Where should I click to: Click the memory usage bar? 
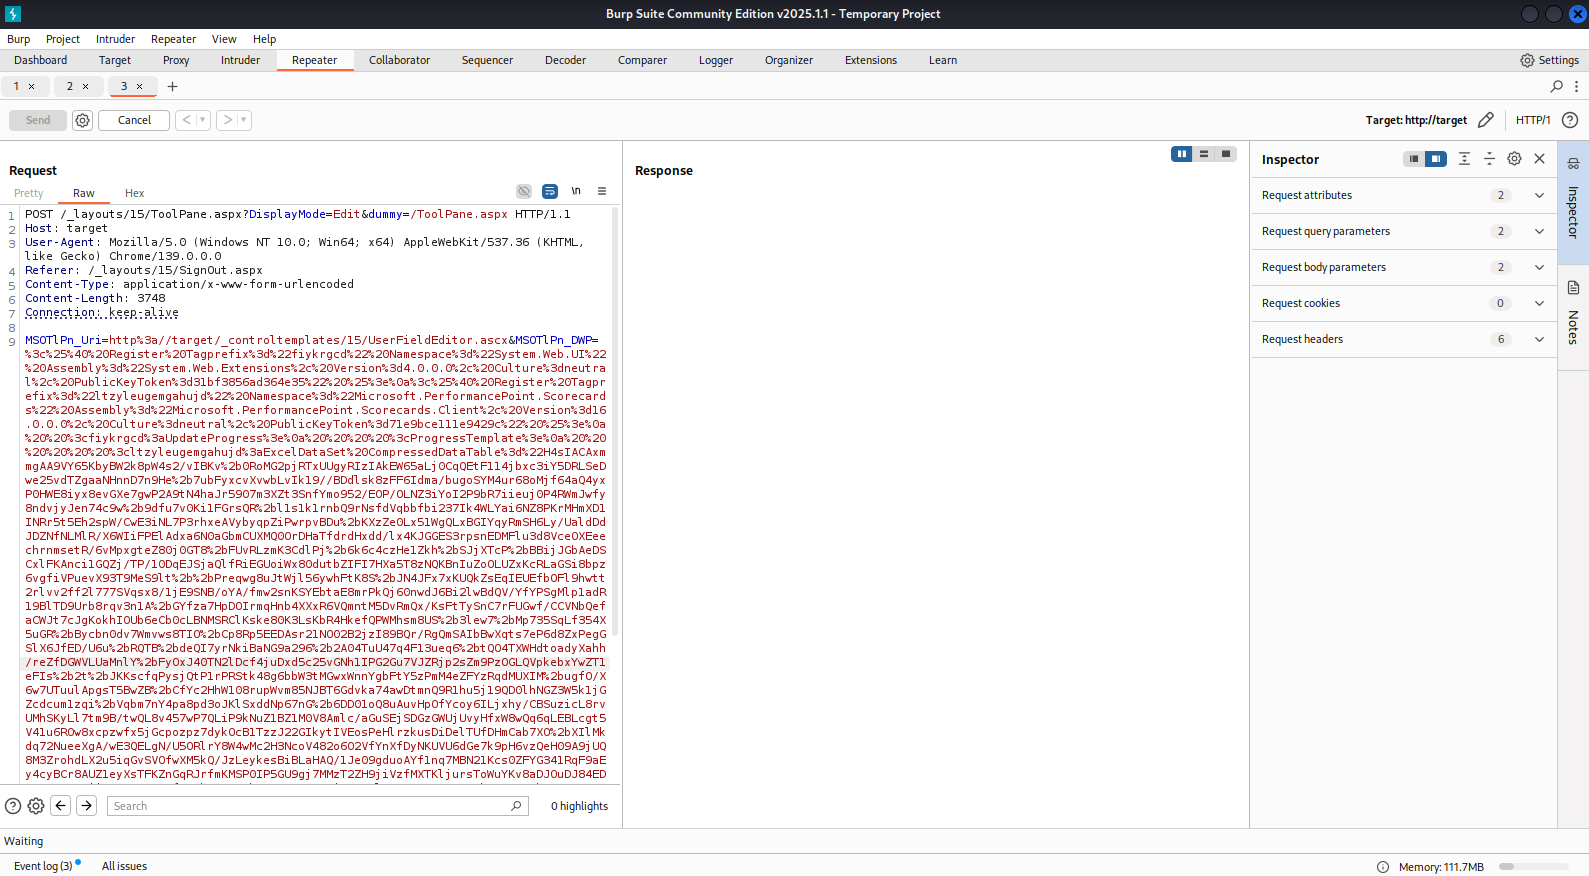coord(1533,867)
